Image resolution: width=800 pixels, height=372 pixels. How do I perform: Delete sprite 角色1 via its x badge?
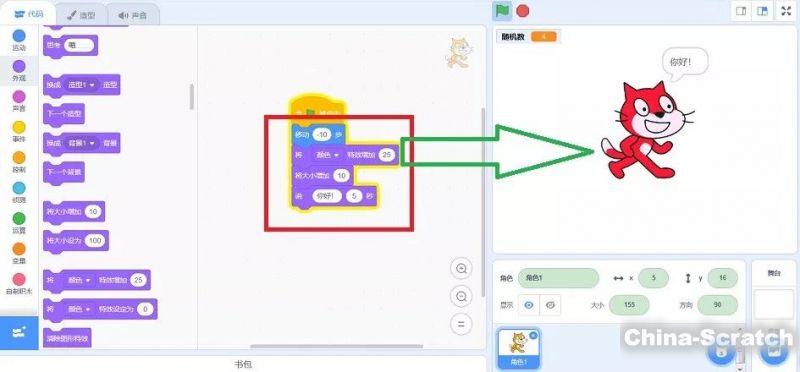pyautogui.click(x=533, y=335)
